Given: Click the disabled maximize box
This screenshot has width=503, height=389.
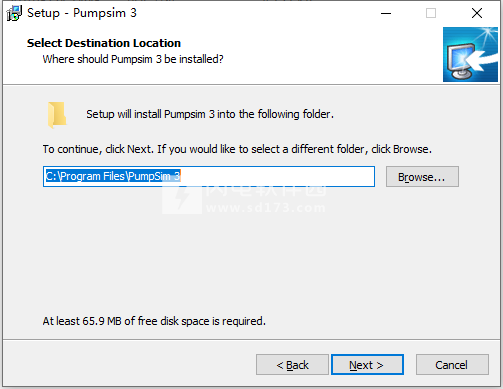Looking at the screenshot, I should 431,13.
